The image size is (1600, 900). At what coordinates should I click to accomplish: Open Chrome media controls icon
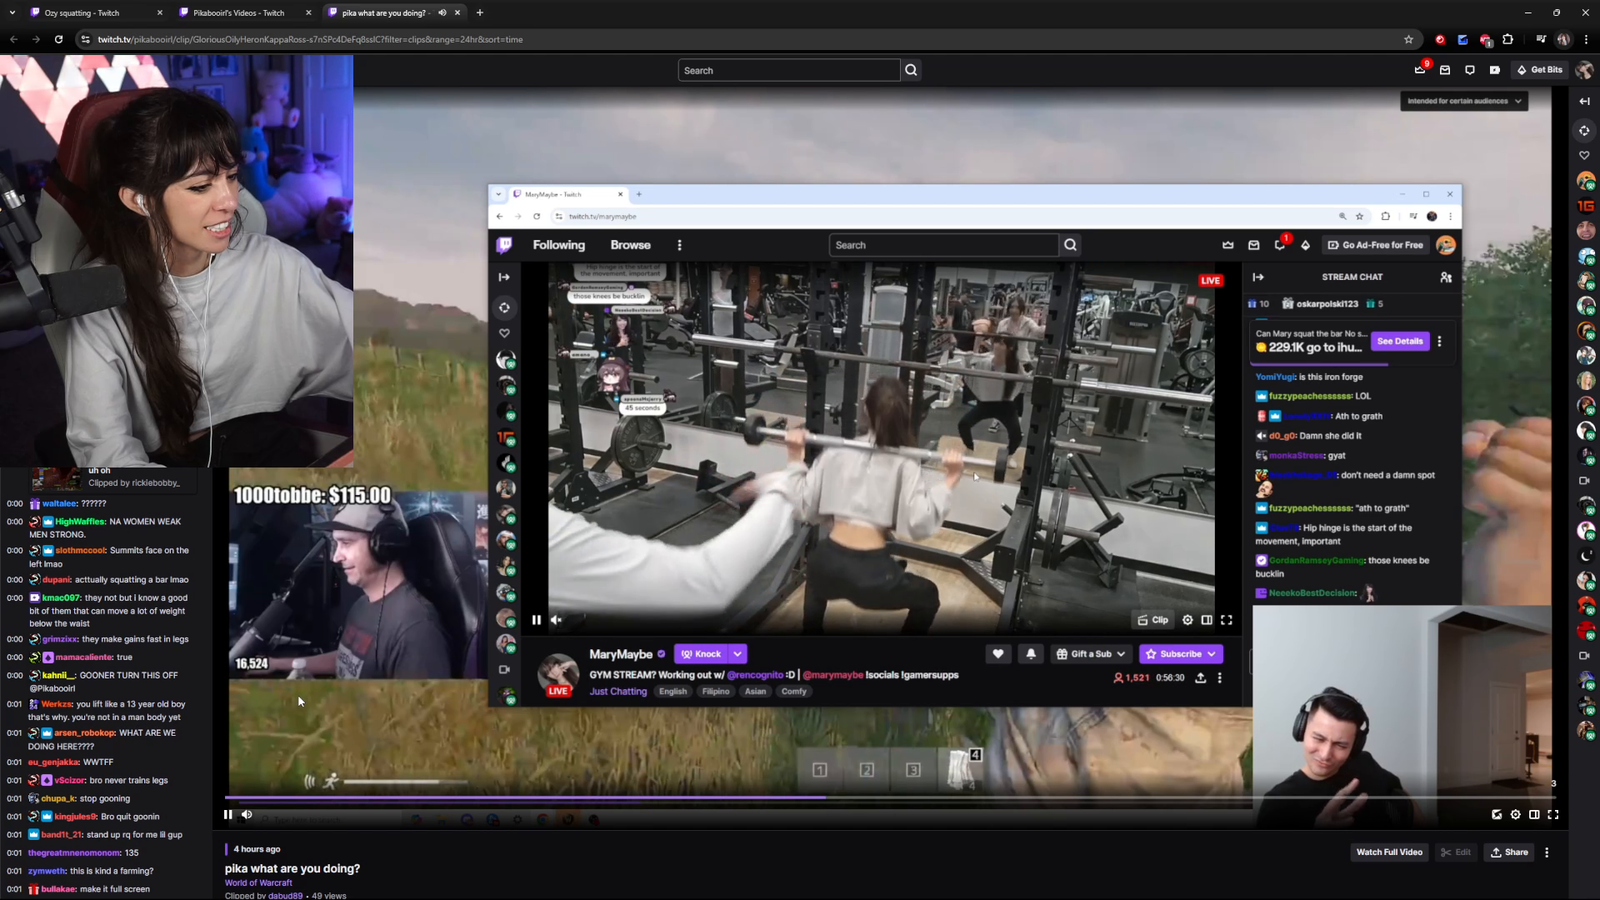(x=1541, y=39)
